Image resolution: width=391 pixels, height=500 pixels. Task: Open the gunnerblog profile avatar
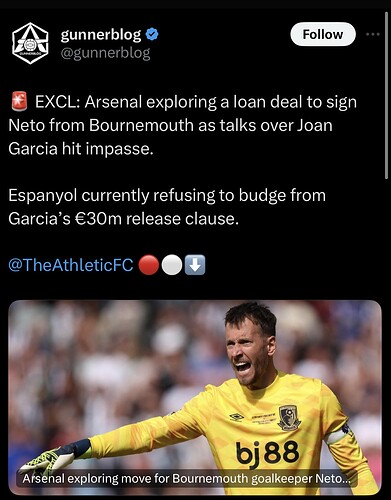click(x=30, y=43)
